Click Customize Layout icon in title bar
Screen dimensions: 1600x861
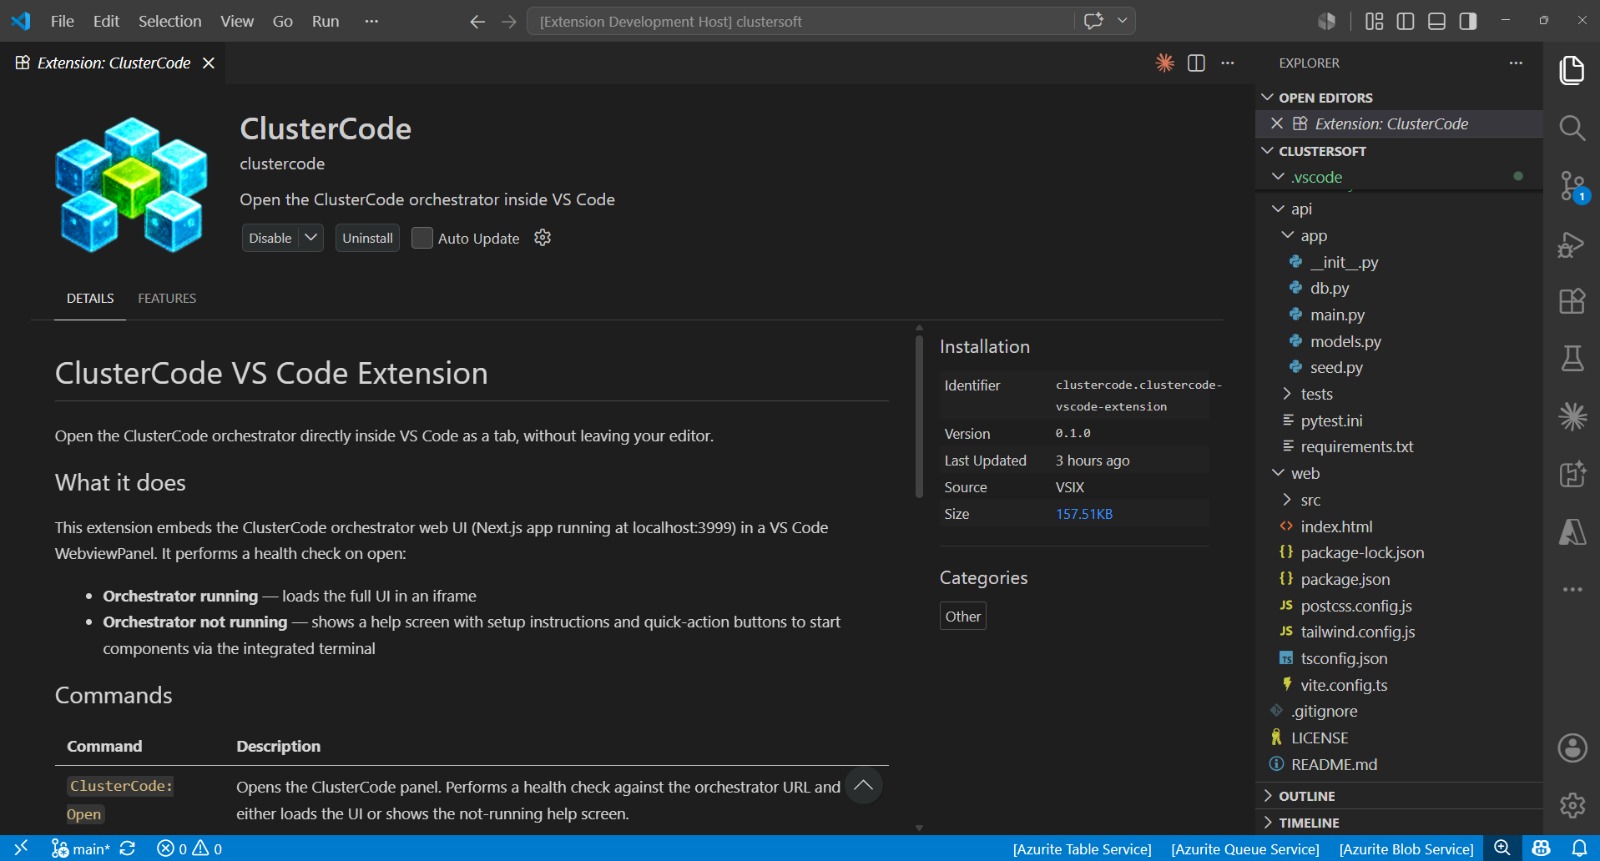pos(1374,21)
